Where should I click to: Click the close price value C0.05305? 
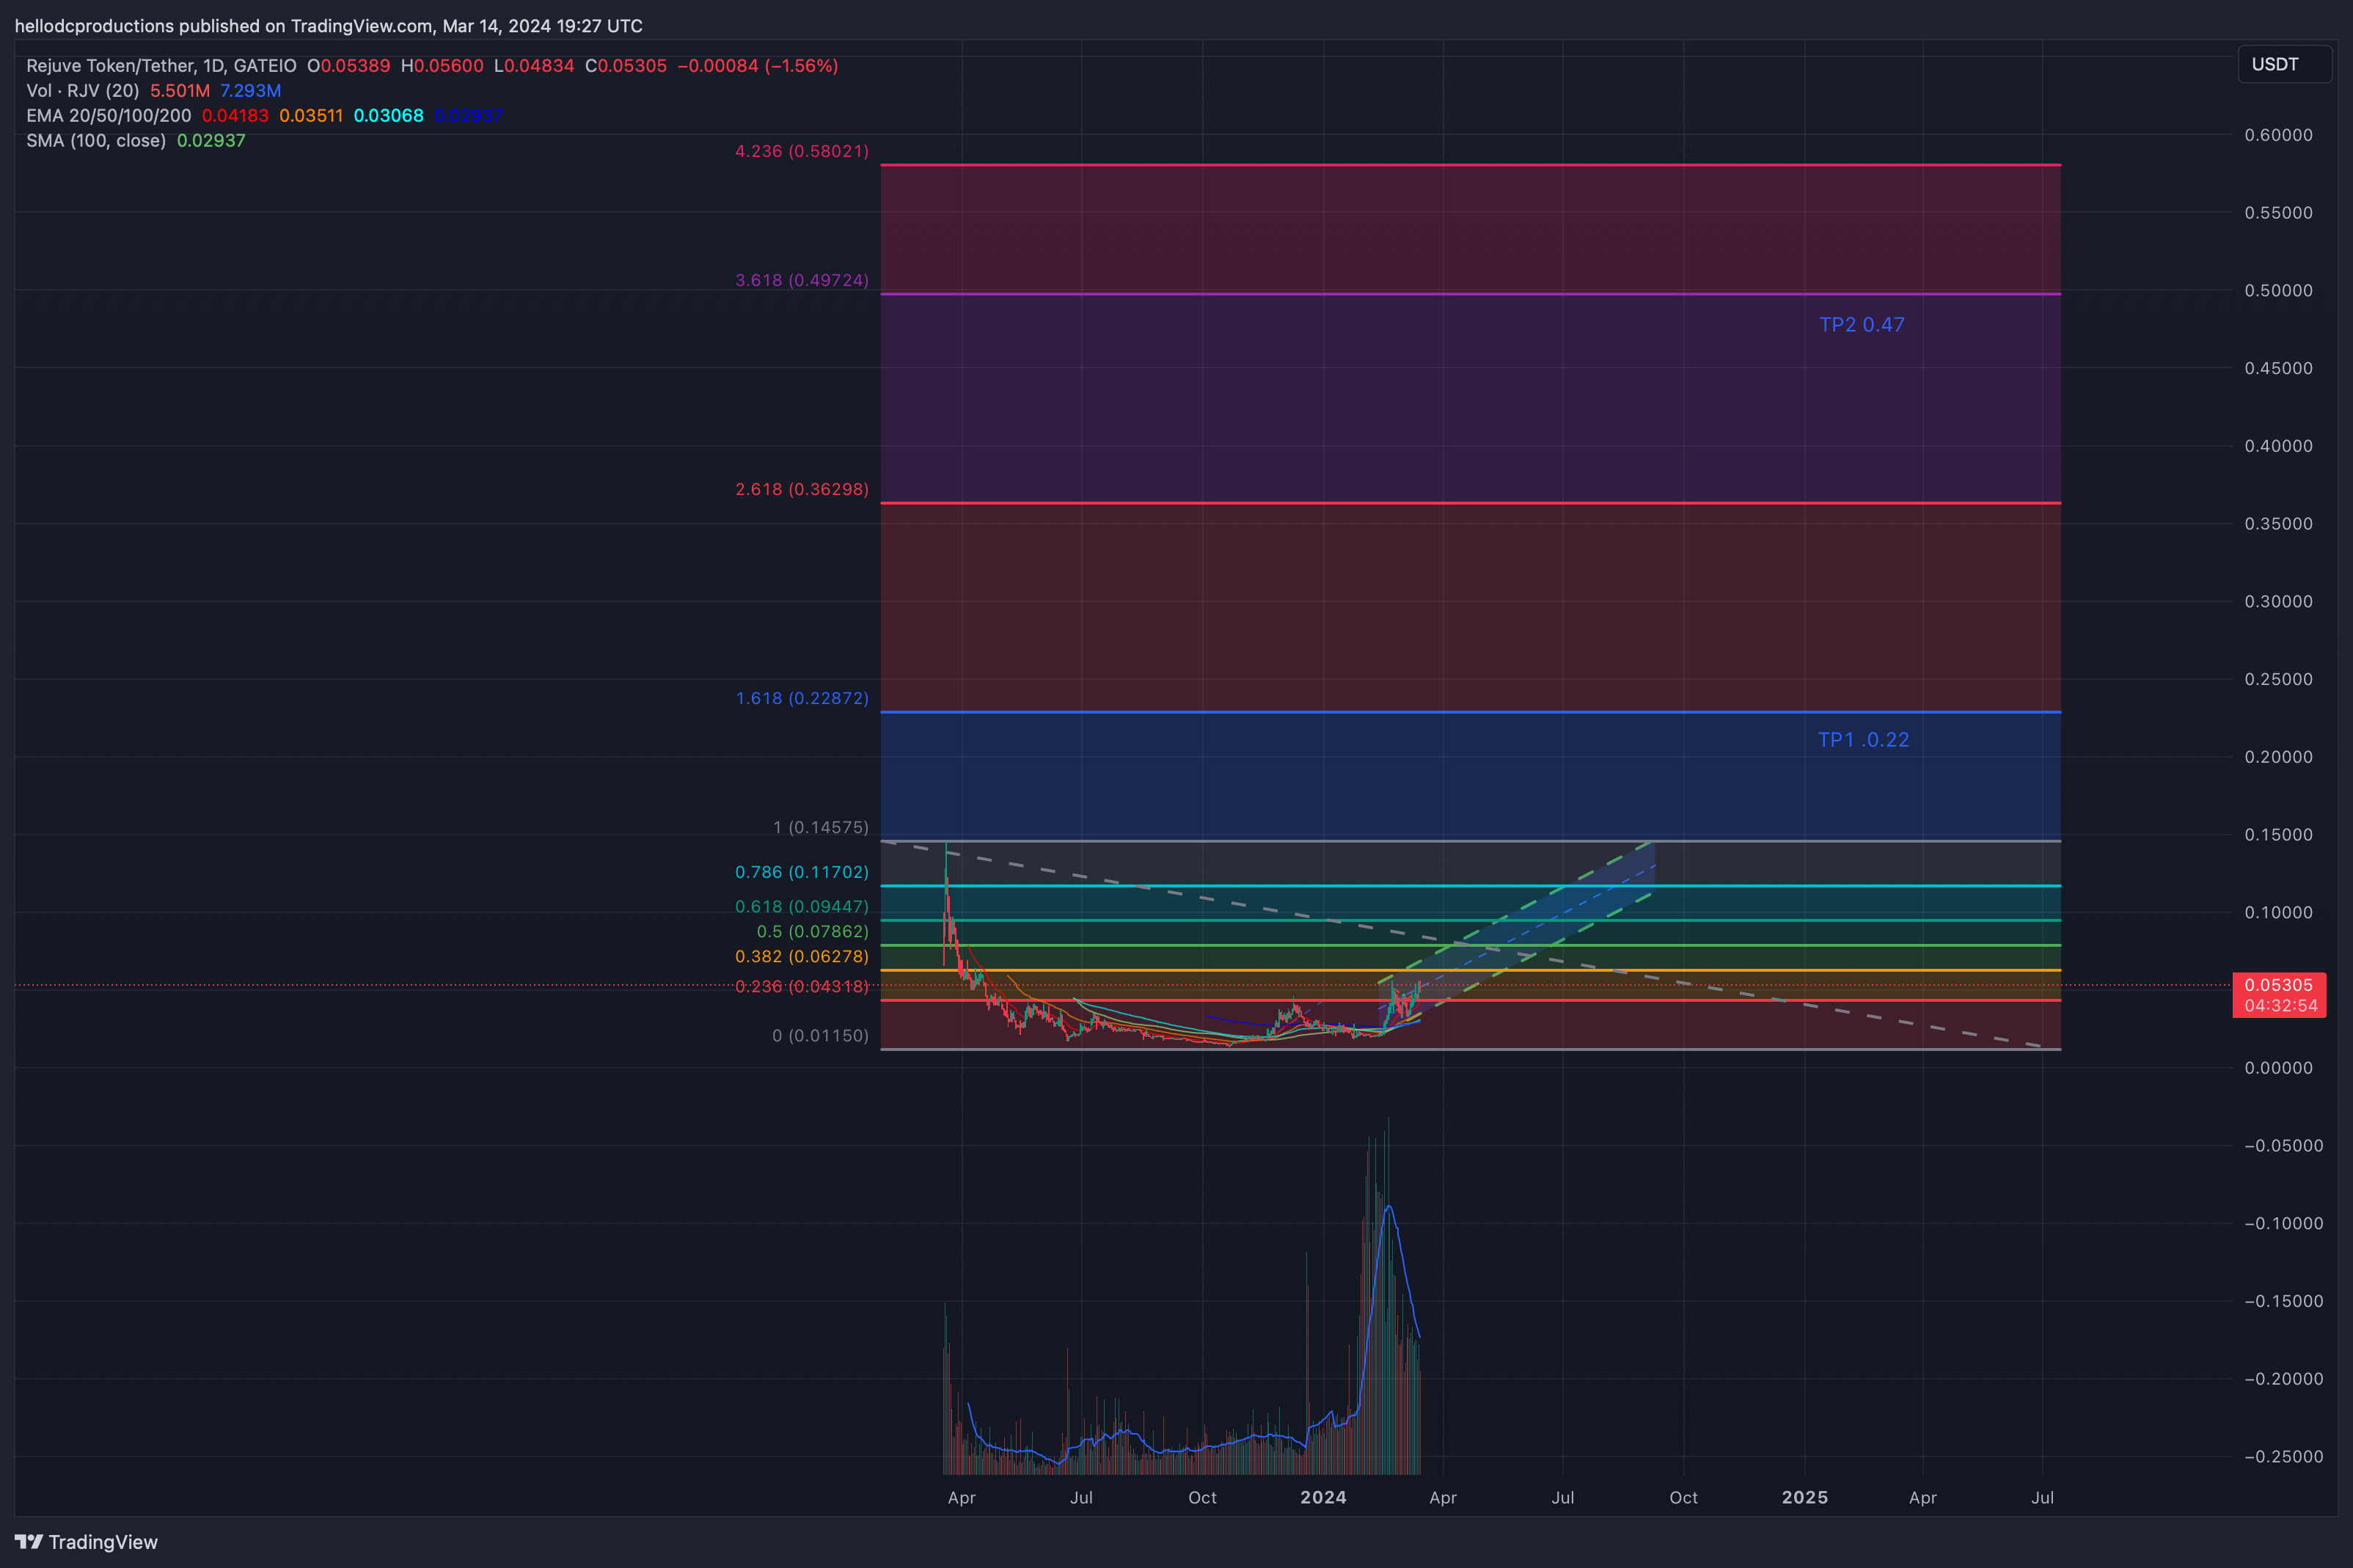tap(626, 66)
